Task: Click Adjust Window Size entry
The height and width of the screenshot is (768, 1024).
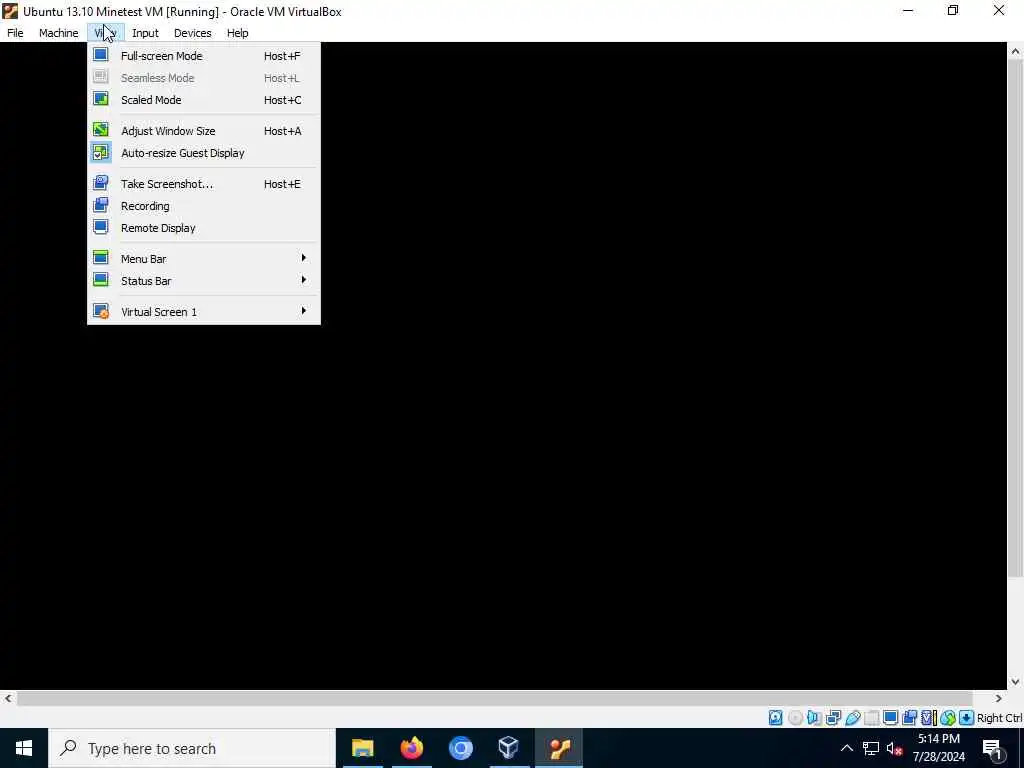Action: tap(204, 131)
